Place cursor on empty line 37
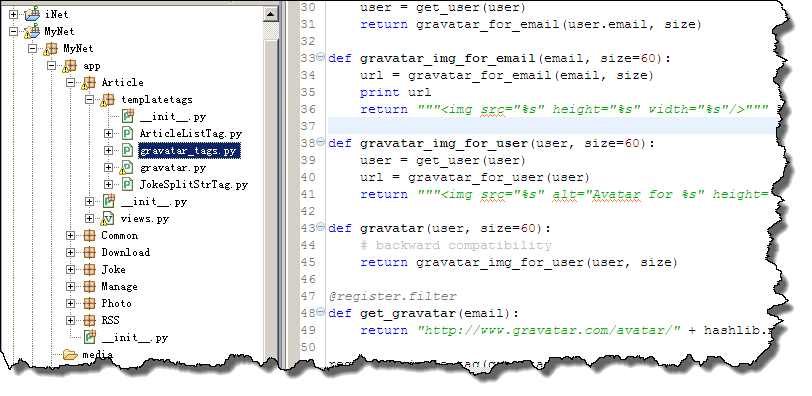812x396 pixels. coord(552,125)
